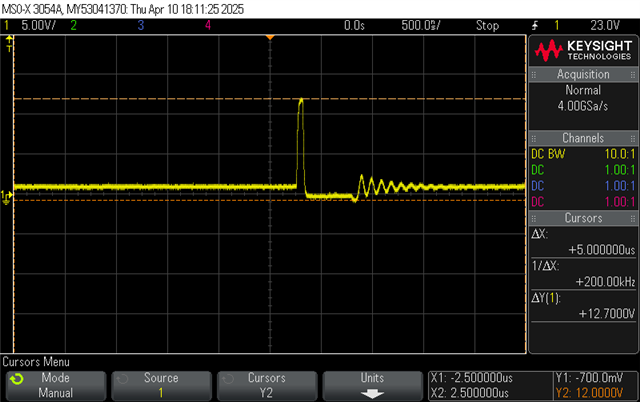Click the blue DC 1.00:1 channel row
640x402 pixels.
[x=583, y=186]
